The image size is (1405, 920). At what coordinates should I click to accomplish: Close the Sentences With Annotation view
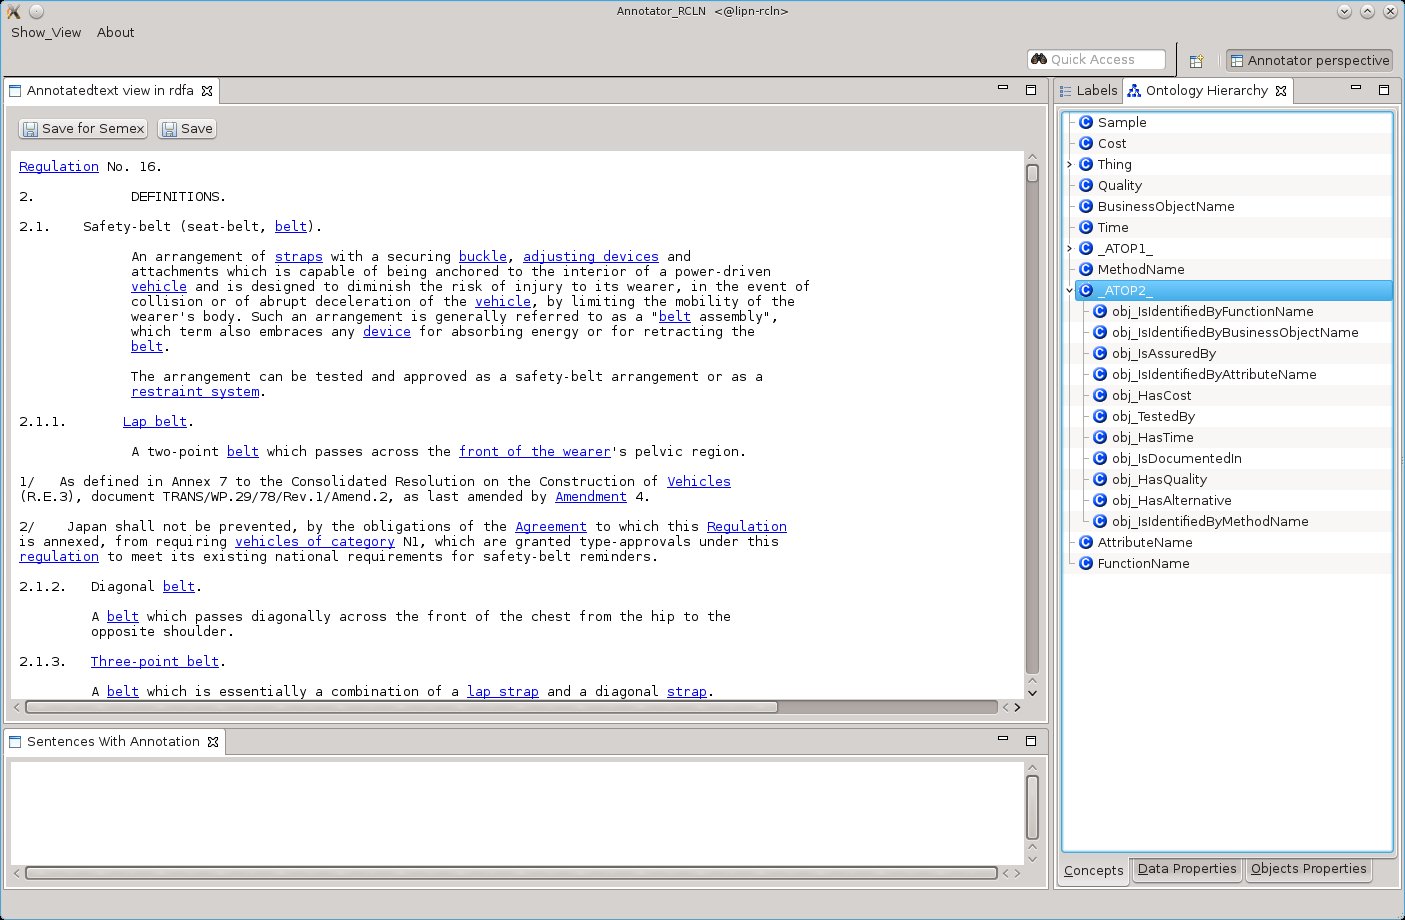tap(212, 742)
